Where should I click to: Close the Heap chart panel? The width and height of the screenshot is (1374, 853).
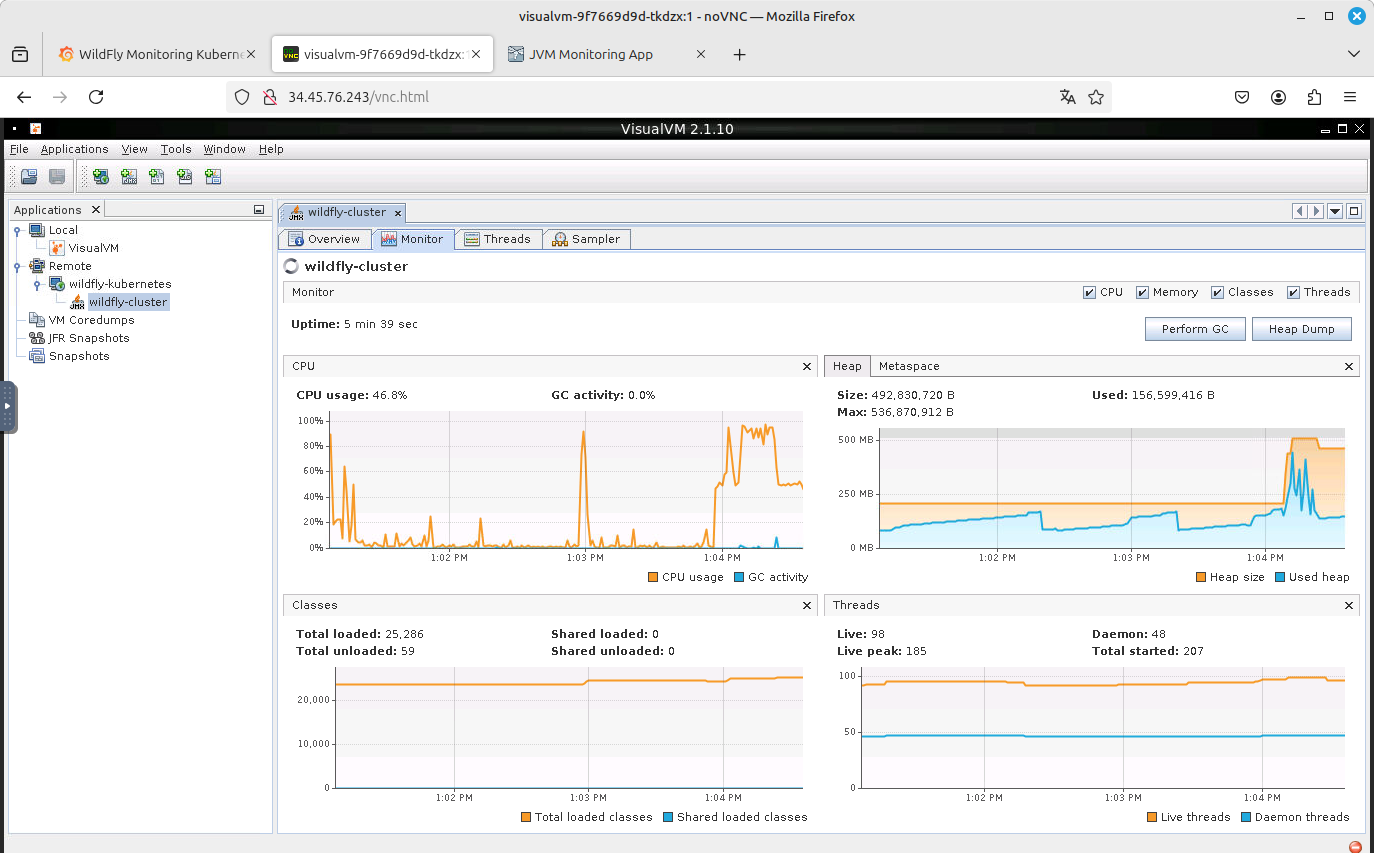point(1349,367)
